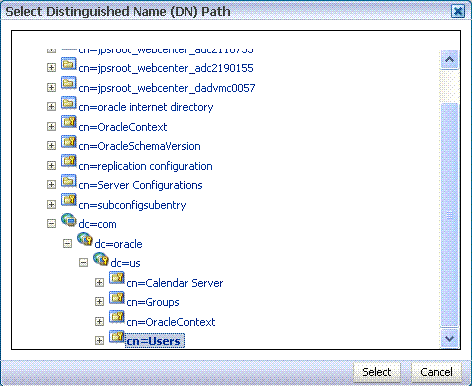
Task: Click the vertical scrollbar thumb
Action: coord(450,215)
